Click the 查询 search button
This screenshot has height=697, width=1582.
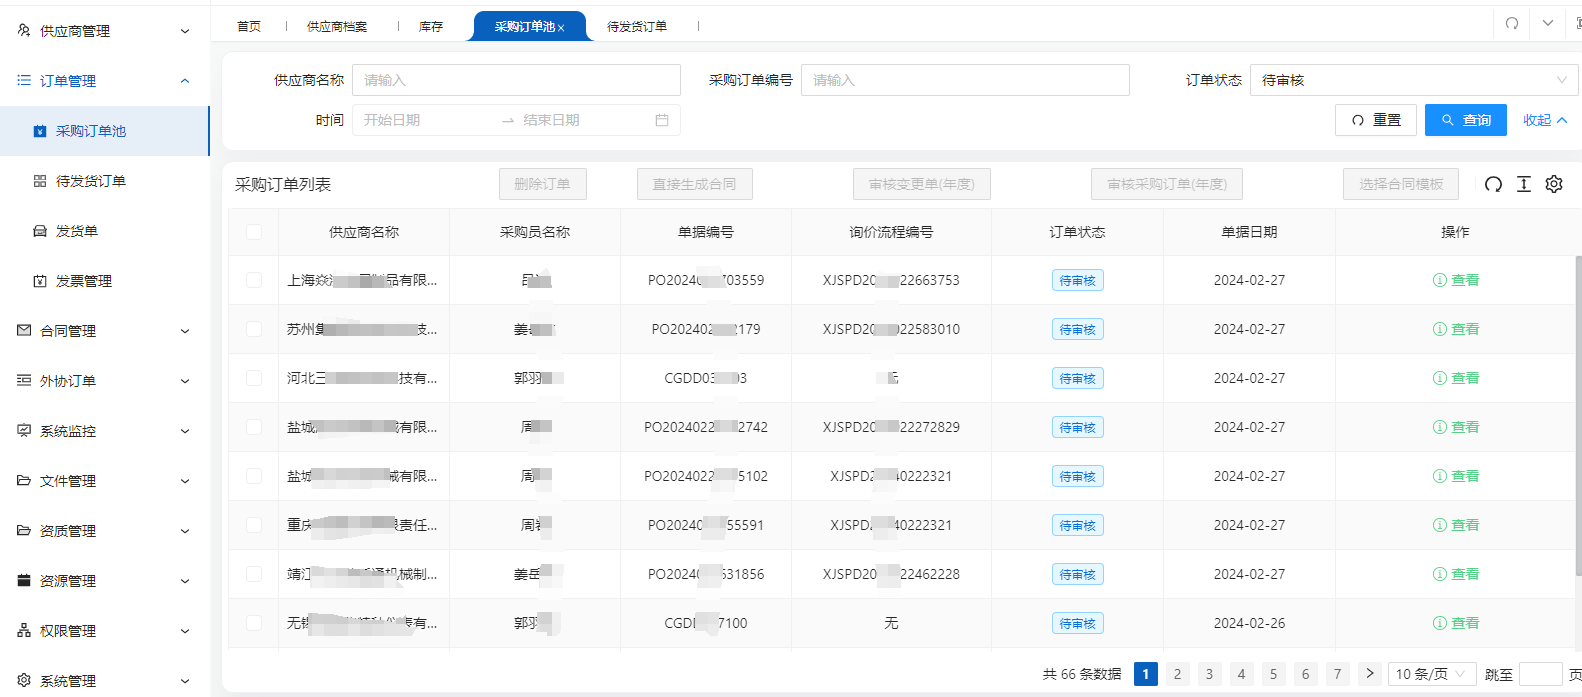(1465, 120)
